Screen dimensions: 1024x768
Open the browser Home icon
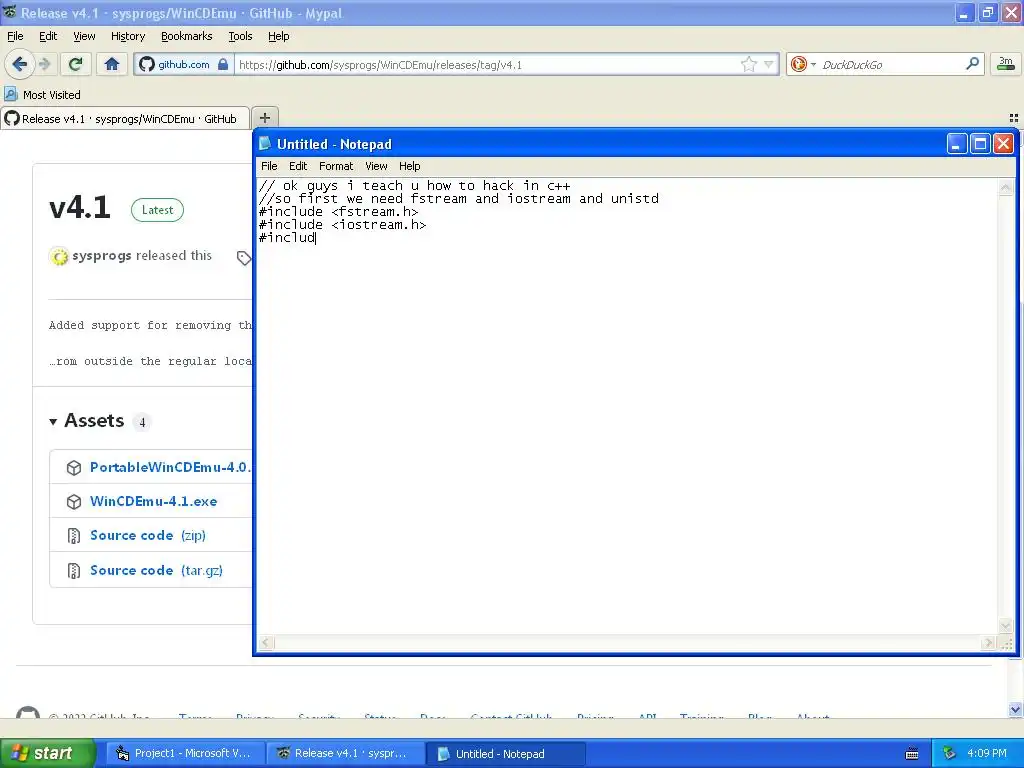point(112,64)
